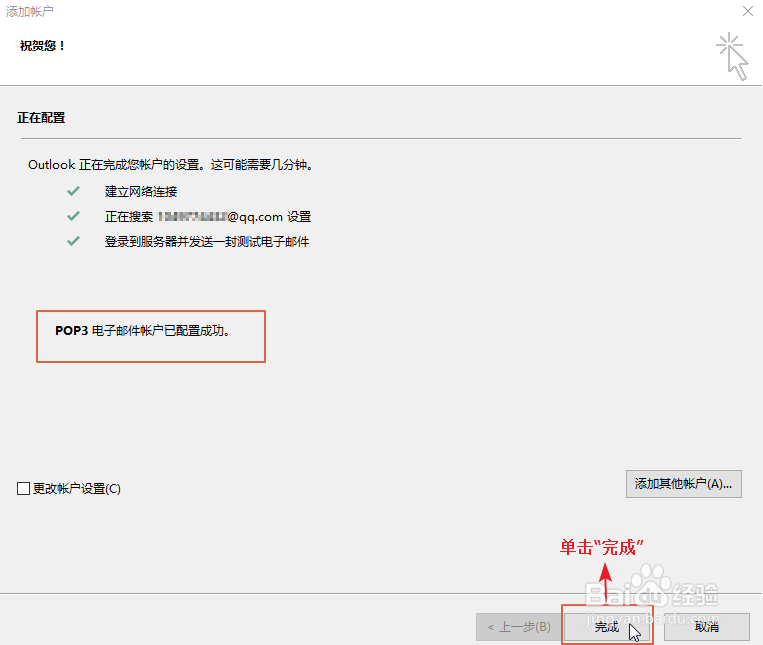763x645 pixels.
Task: Select the text 登录到服务器并发送一封测试电子邮件
Action: pyautogui.click(x=207, y=242)
